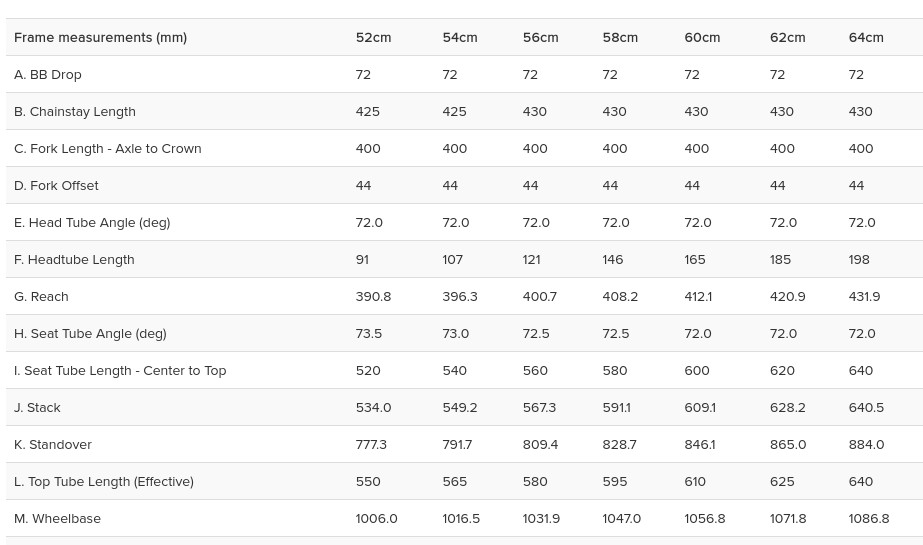This screenshot has height=545, width=923.
Task: Select the 390.8 reach value
Action: tap(373, 297)
